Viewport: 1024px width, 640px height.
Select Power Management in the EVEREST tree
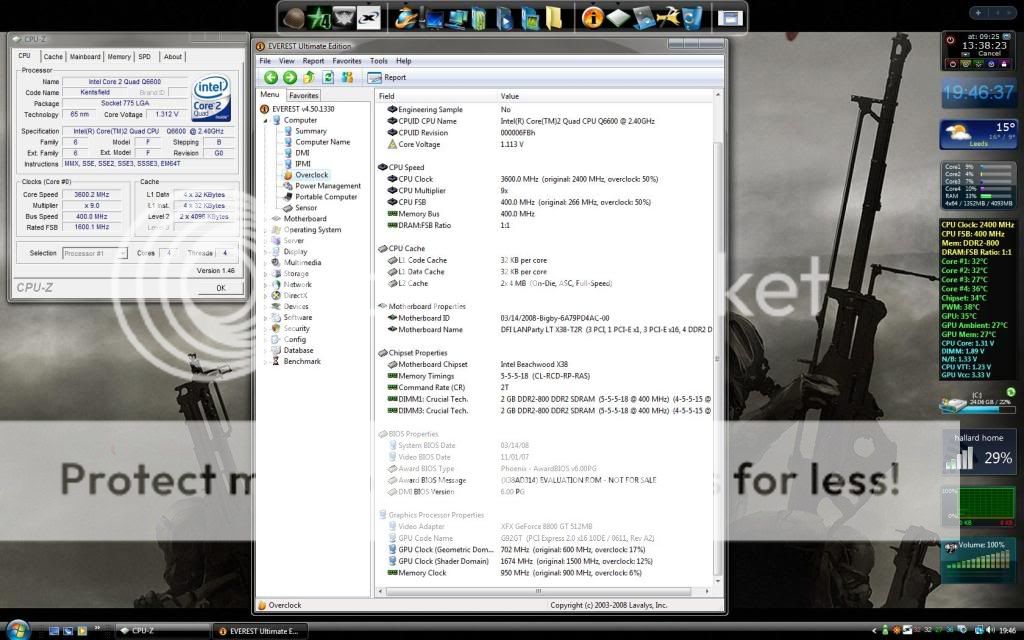click(x=327, y=186)
